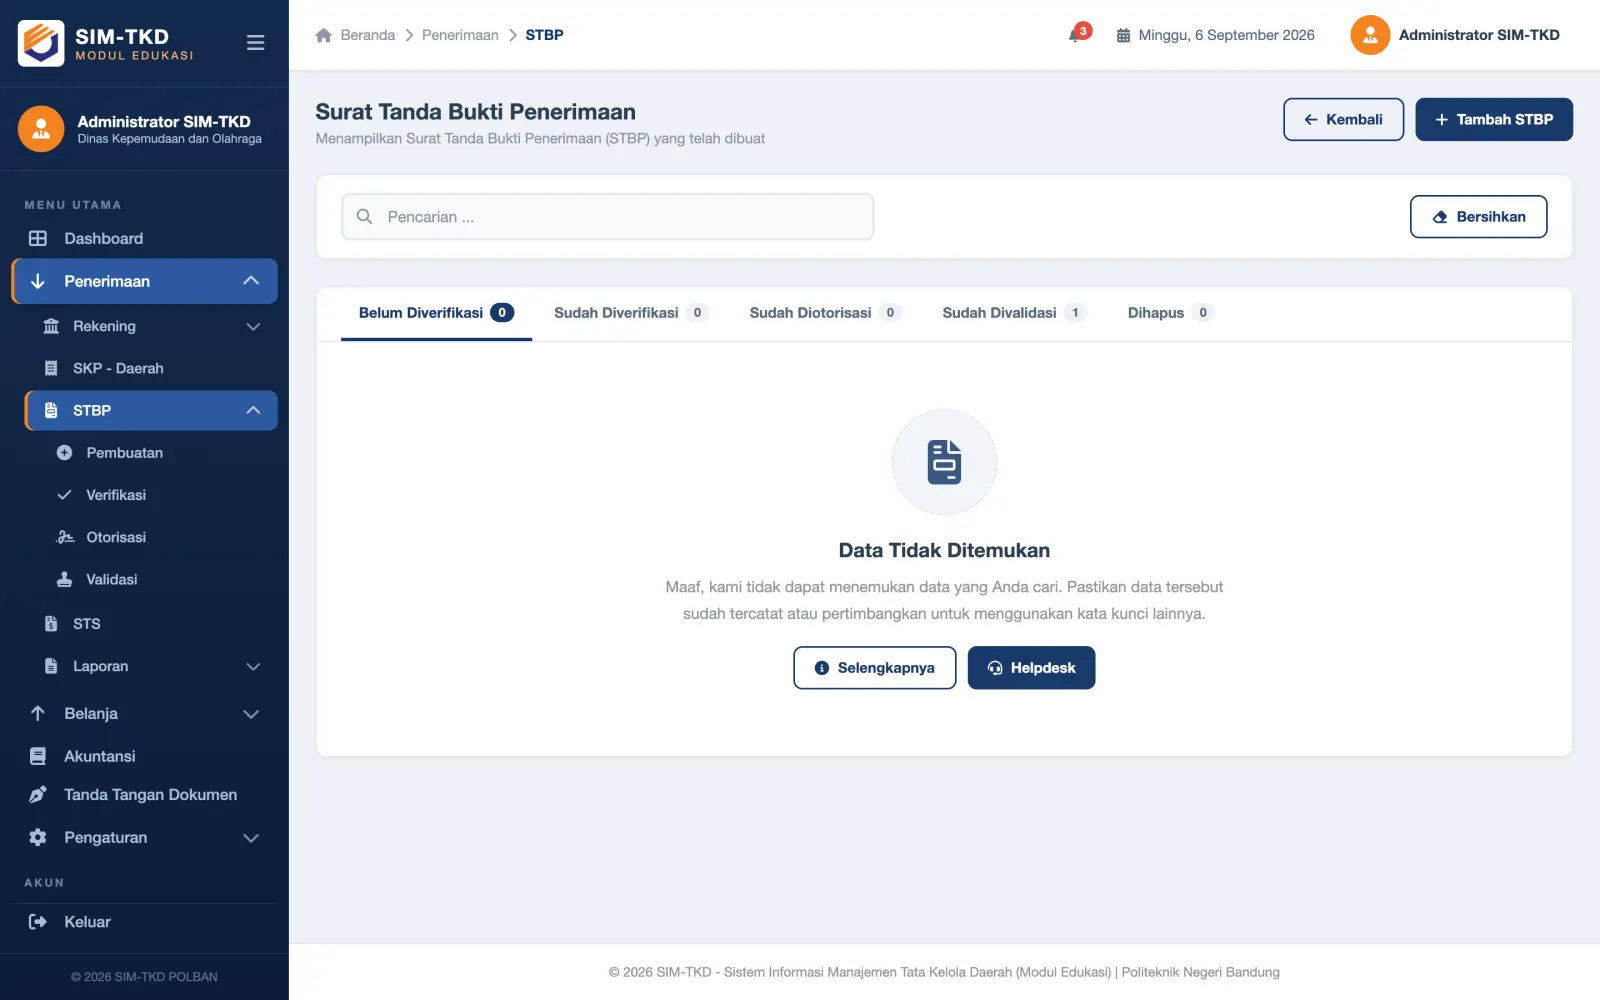
Task: Expand the Belanja menu chevron
Action: point(251,714)
